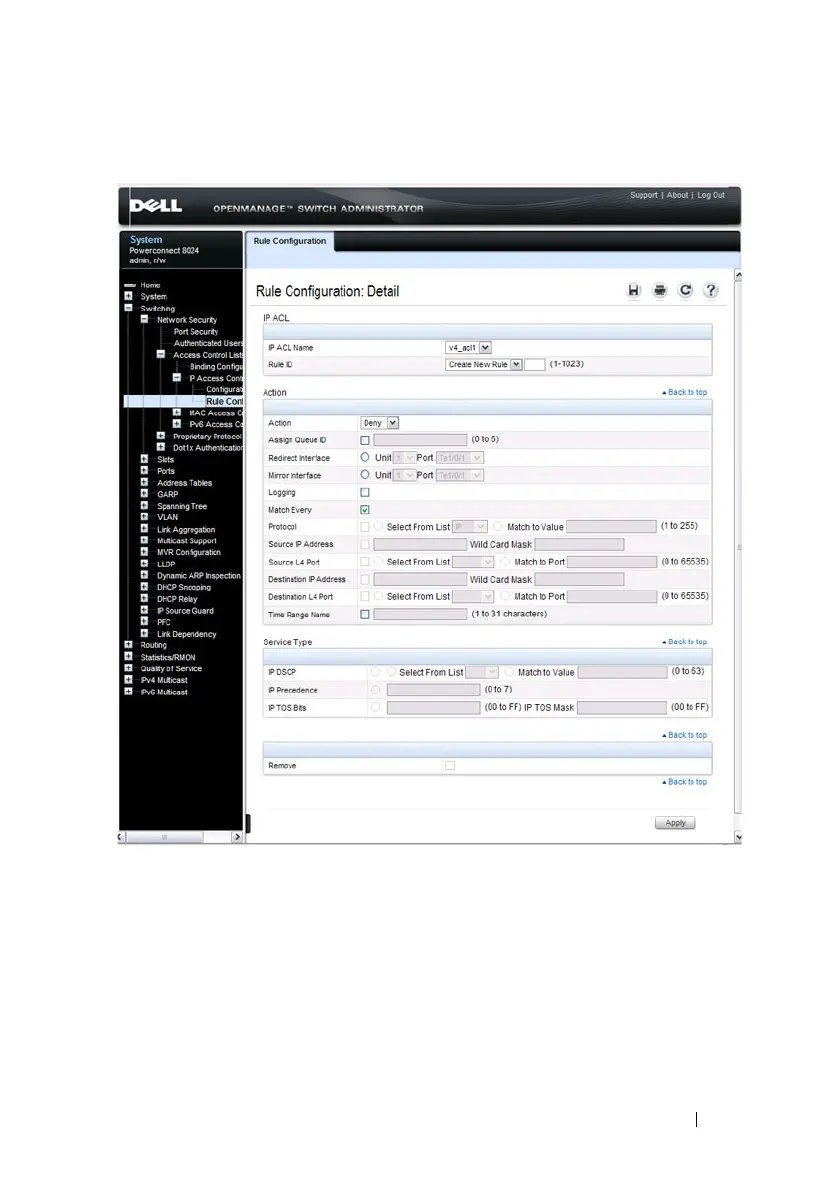Click Back to top beside Service Type

(685, 642)
